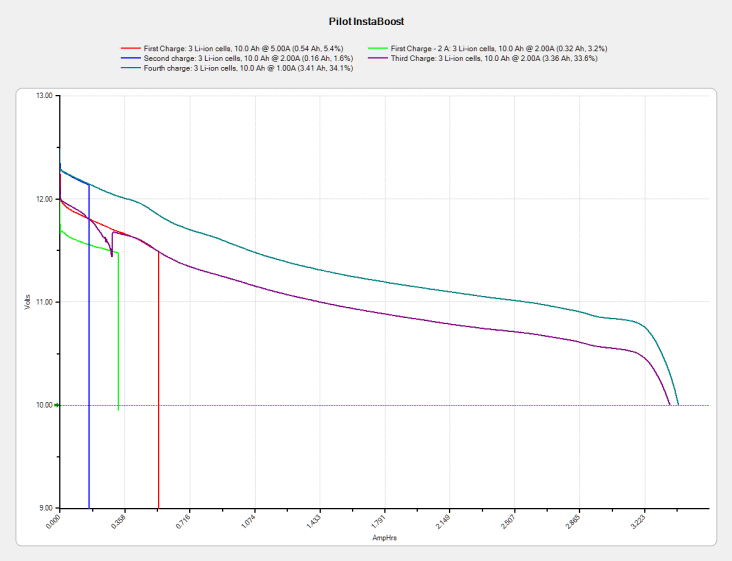Click the blue Second charge legend line
The height and width of the screenshot is (561, 732).
[x=133, y=58]
